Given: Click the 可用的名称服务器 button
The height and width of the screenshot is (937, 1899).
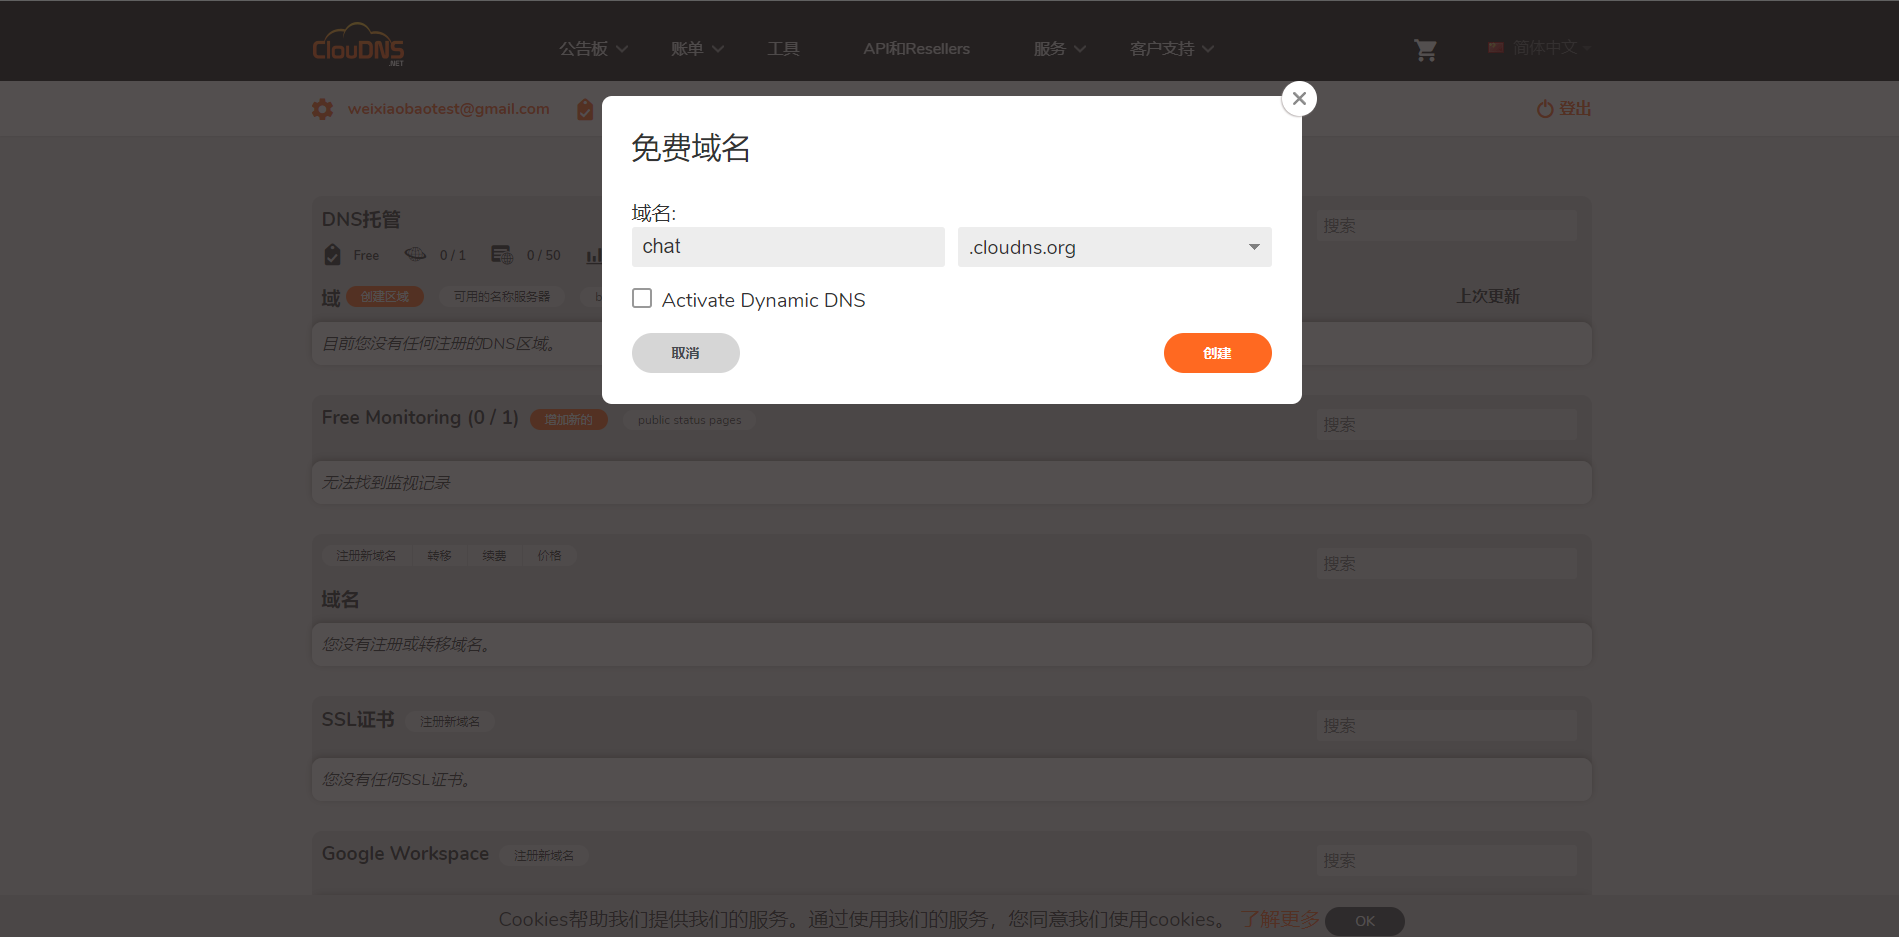Looking at the screenshot, I should click(x=502, y=297).
